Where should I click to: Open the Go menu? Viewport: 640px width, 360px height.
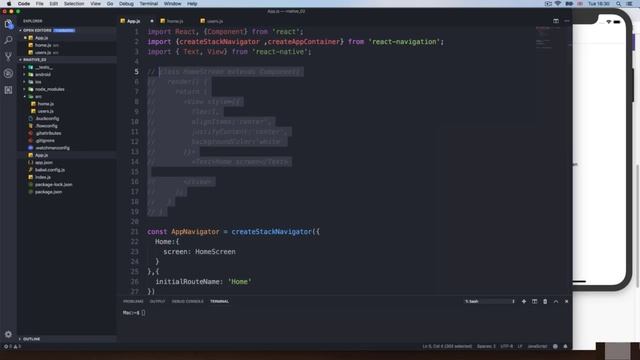110,4
